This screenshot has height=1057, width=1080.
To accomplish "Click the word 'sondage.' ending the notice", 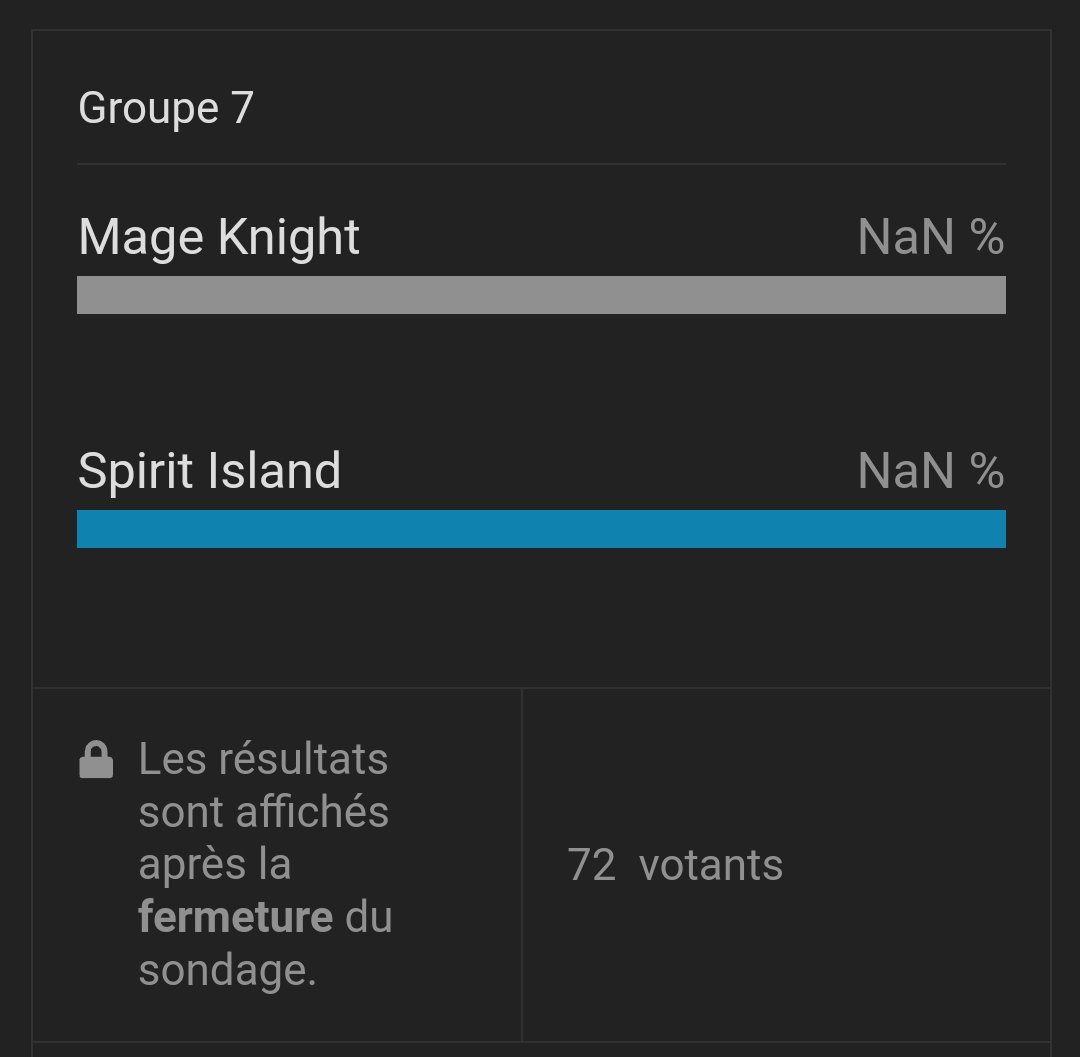I will pyautogui.click(x=227, y=971).
